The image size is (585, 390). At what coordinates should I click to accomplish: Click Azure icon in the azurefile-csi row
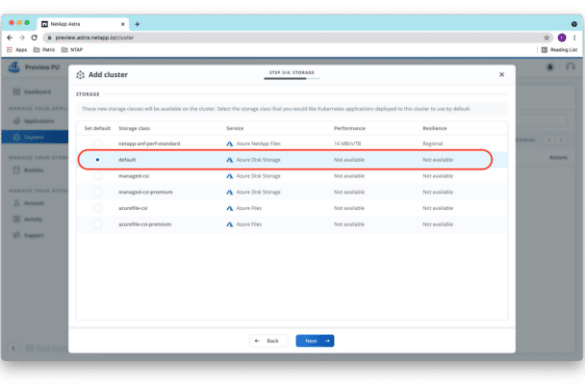[x=229, y=208]
